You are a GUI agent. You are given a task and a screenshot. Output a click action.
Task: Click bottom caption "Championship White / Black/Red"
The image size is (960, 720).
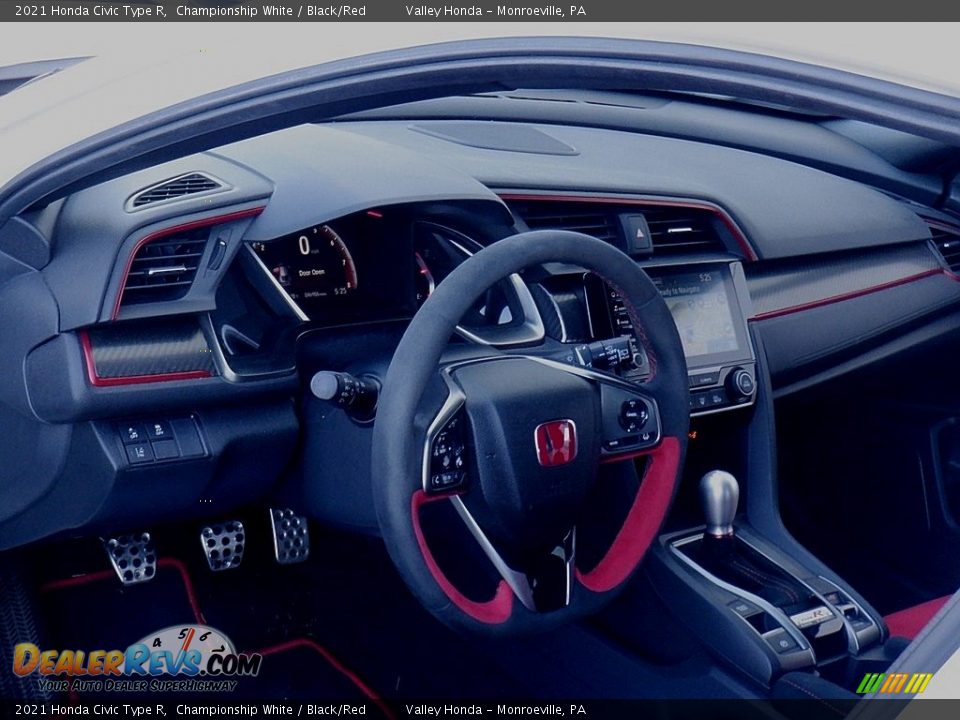271,710
